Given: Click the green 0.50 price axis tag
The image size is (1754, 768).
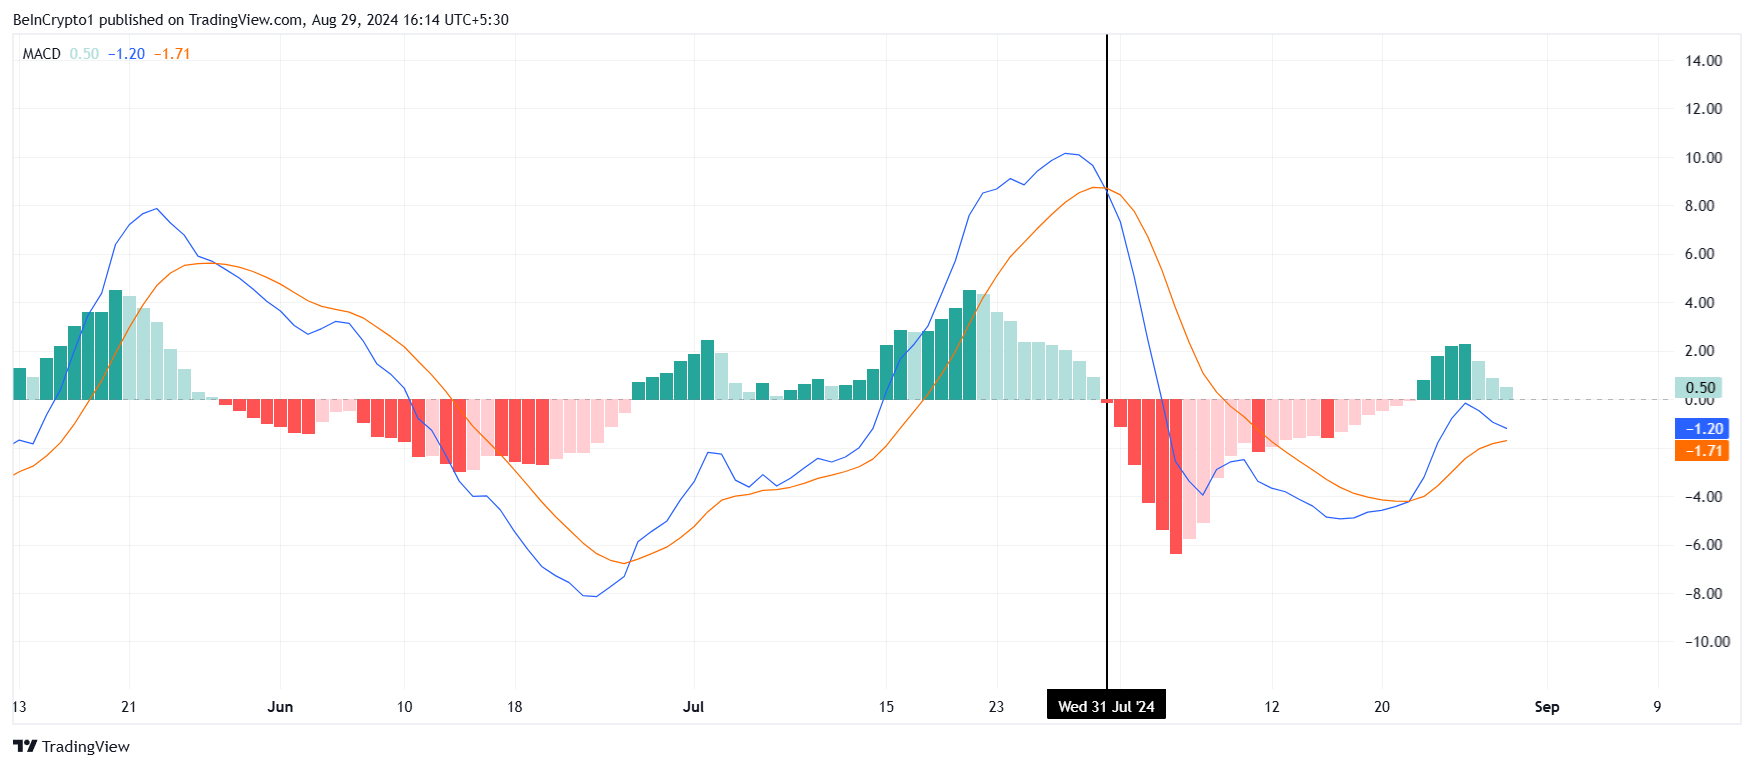Looking at the screenshot, I should tap(1700, 388).
